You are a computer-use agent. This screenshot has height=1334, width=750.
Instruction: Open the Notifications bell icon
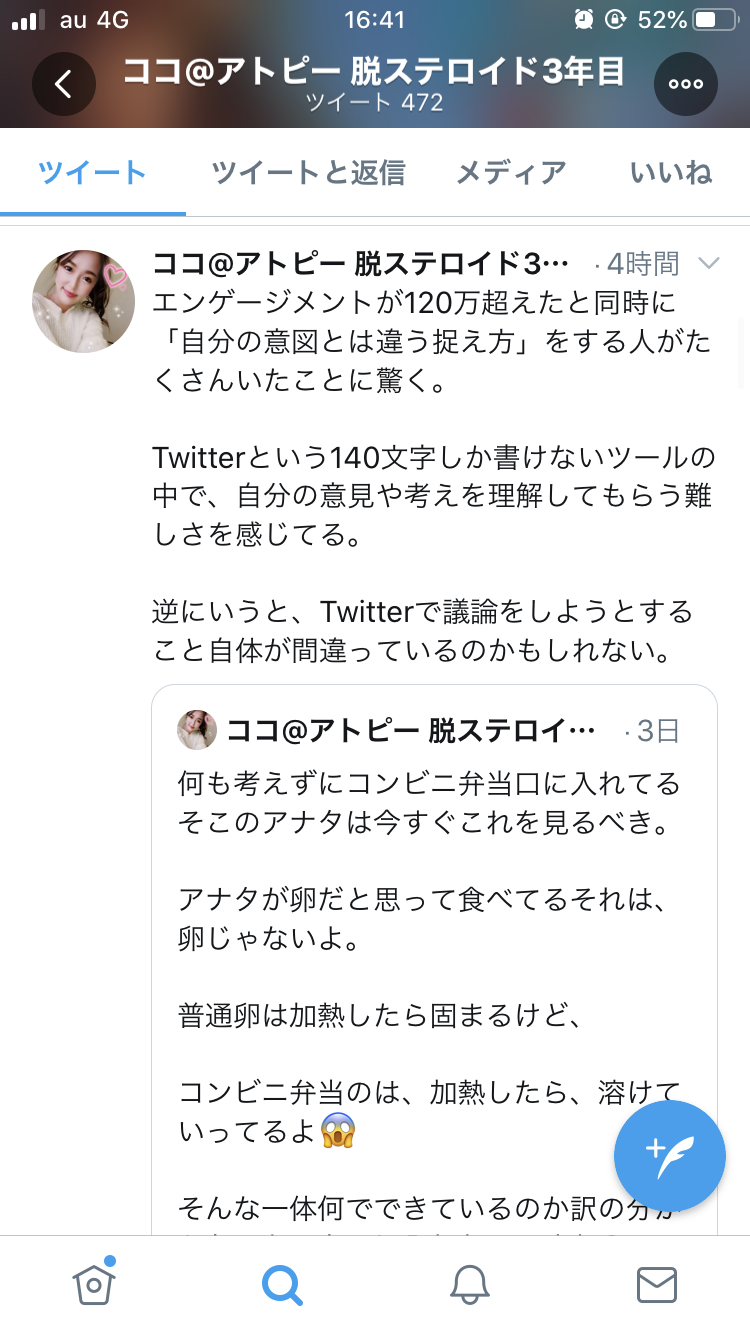[x=469, y=1285]
